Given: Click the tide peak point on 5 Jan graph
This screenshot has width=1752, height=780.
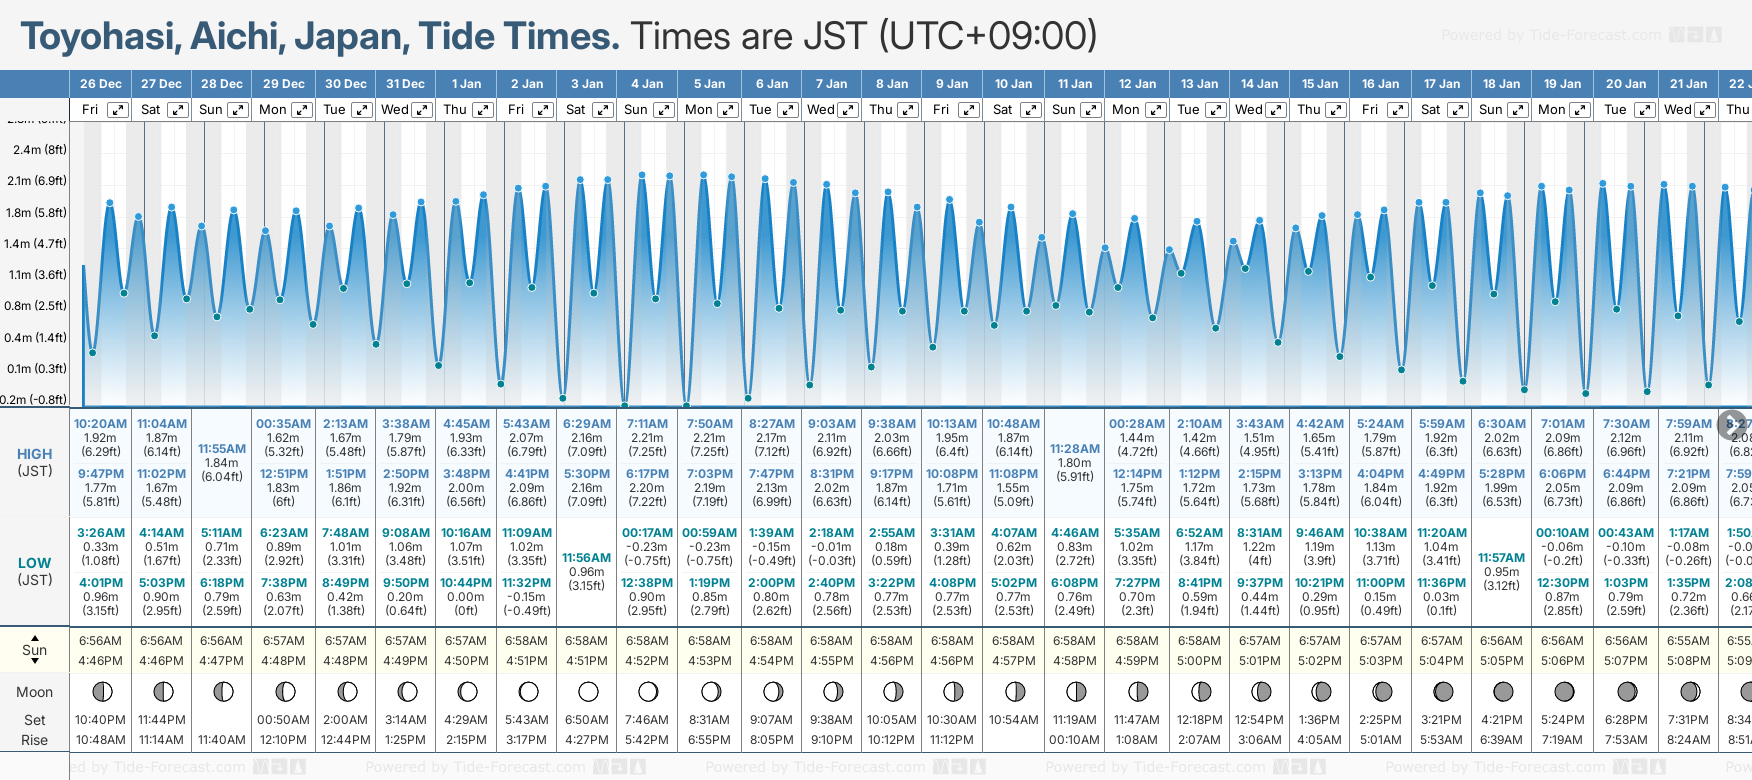Looking at the screenshot, I should coord(704,175).
